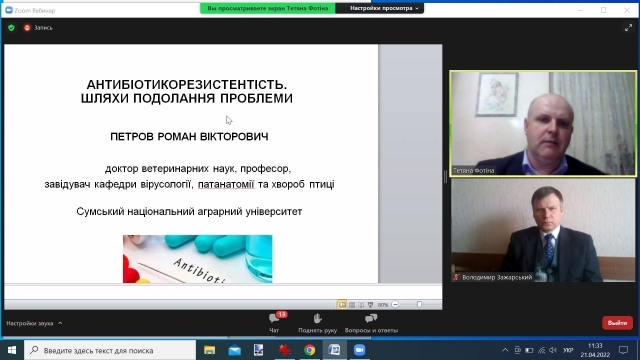This screenshot has width=640, height=360.
Task: Switch to Reading view icon
Action: coord(361,304)
